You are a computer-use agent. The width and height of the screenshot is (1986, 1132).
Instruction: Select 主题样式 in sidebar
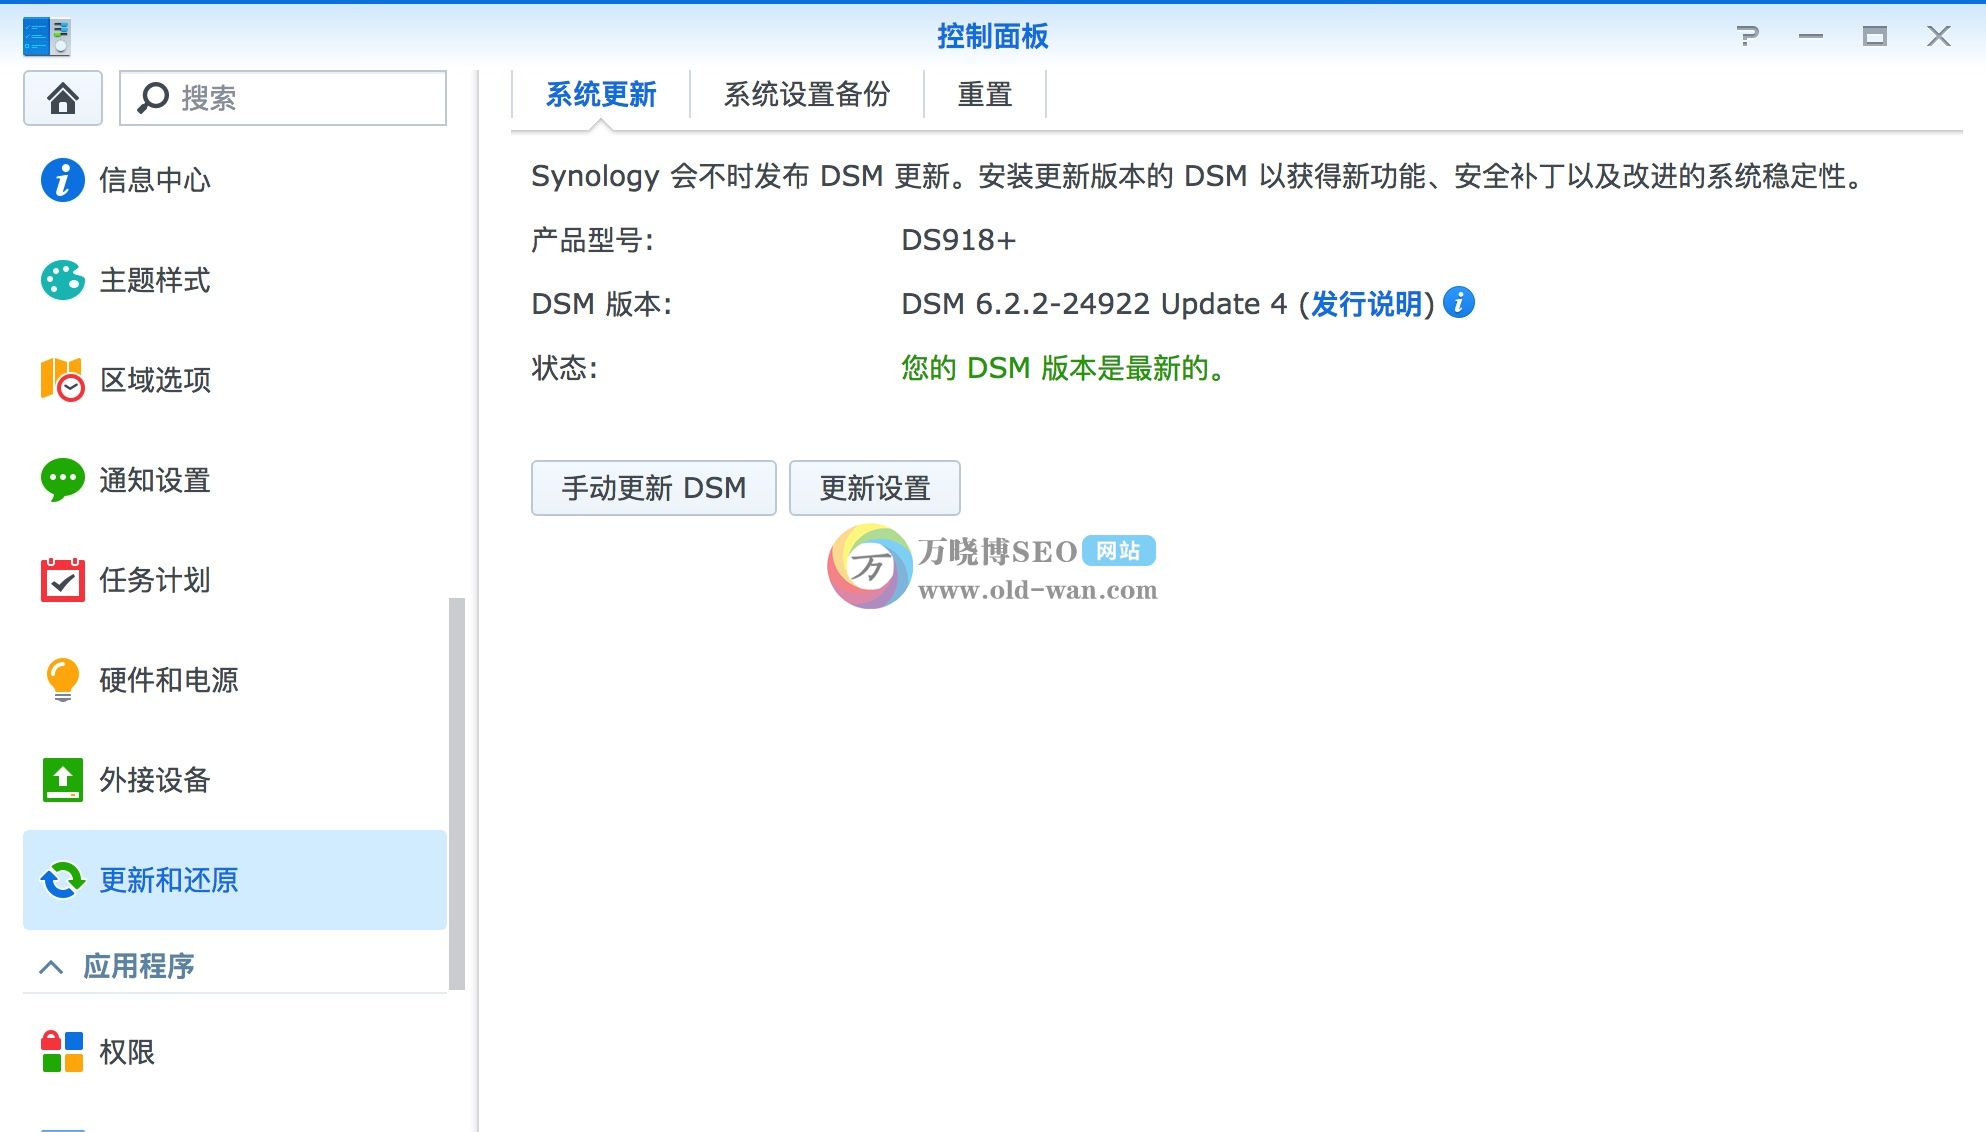(235, 280)
